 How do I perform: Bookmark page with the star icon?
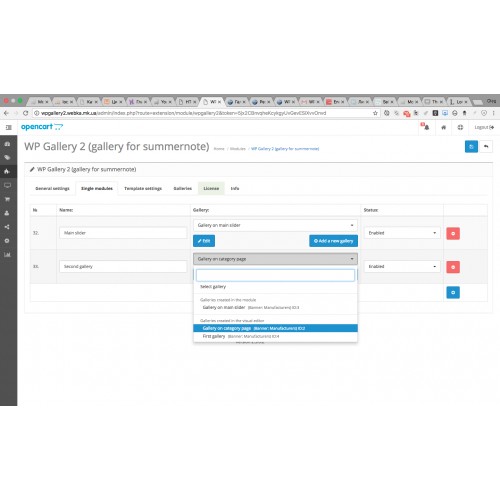click(x=375, y=113)
